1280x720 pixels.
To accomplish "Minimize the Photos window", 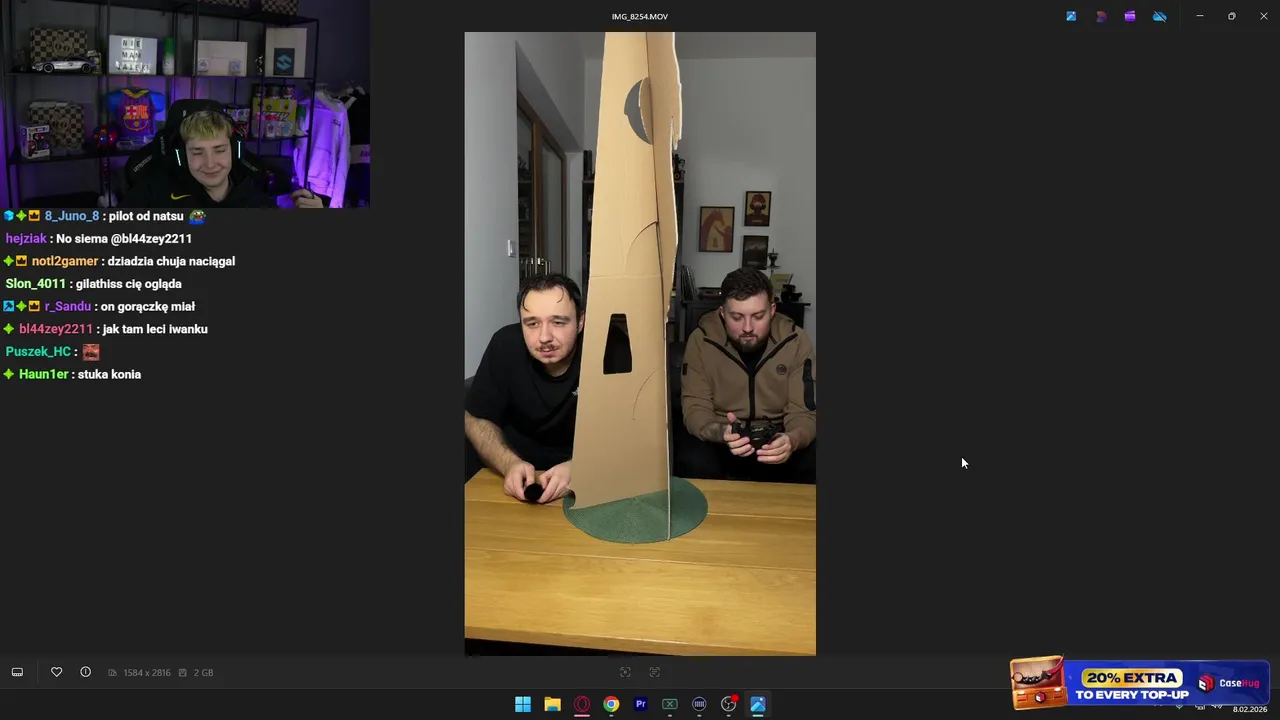I will tap(1200, 16).
